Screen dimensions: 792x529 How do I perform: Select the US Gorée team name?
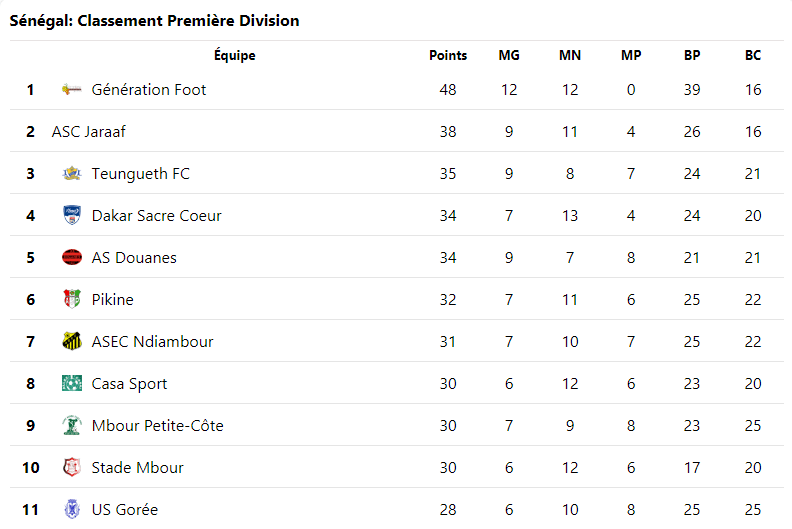click(x=125, y=510)
